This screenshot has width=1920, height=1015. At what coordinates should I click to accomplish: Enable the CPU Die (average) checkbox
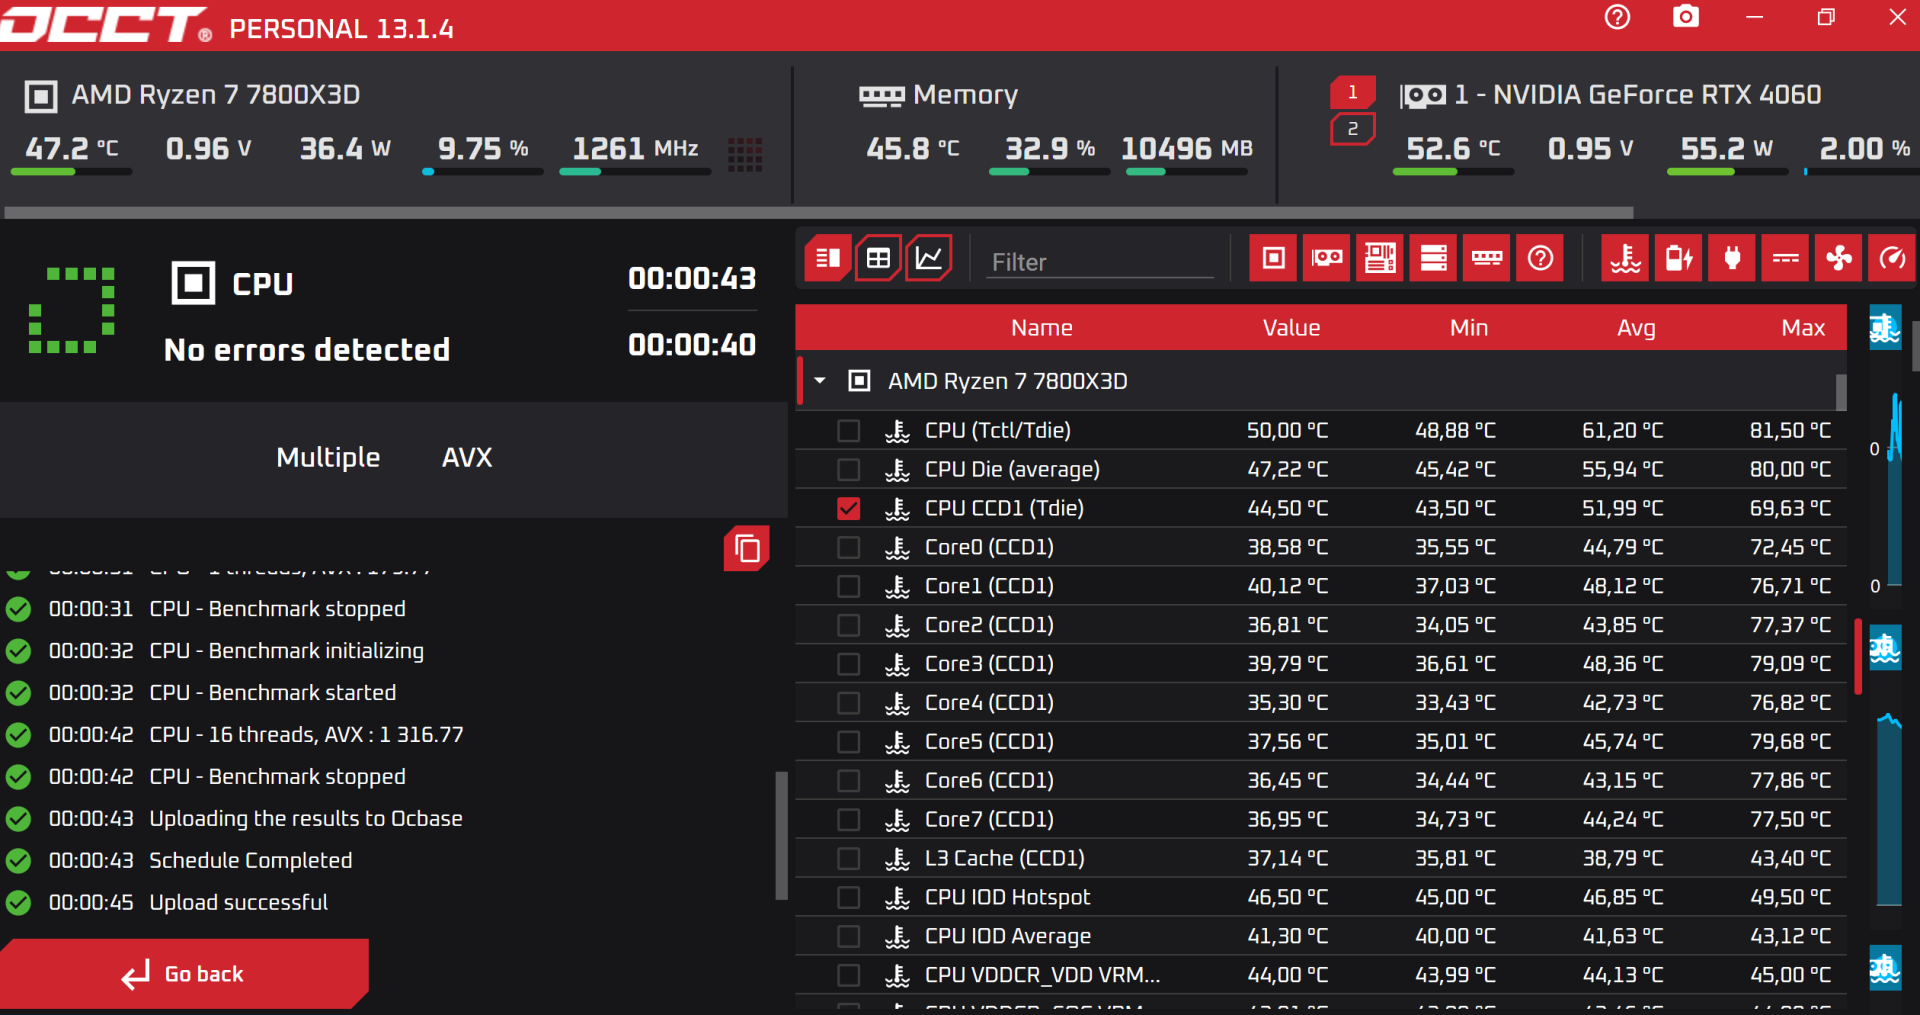click(x=849, y=470)
